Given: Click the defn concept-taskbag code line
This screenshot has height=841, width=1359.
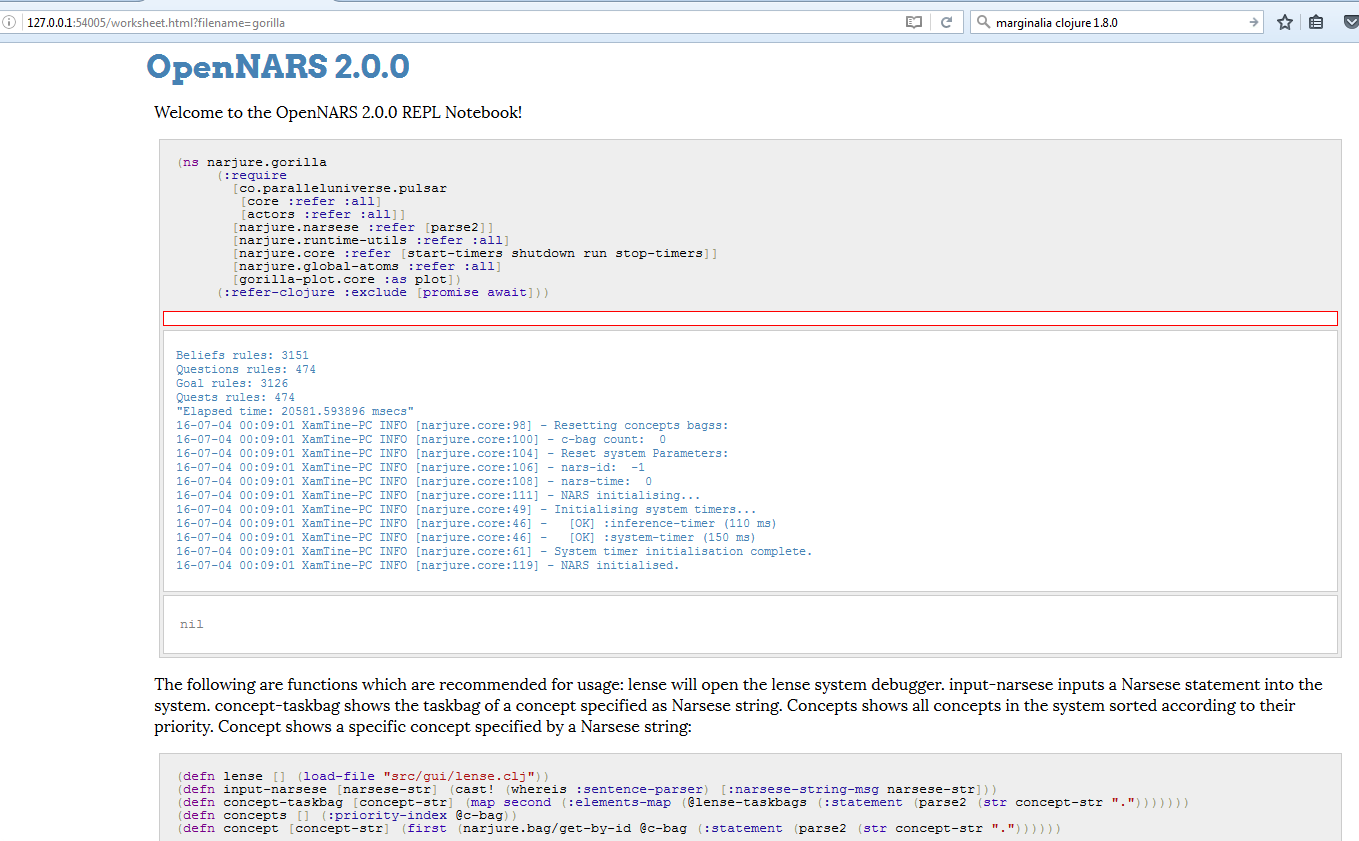Looking at the screenshot, I should 683,802.
